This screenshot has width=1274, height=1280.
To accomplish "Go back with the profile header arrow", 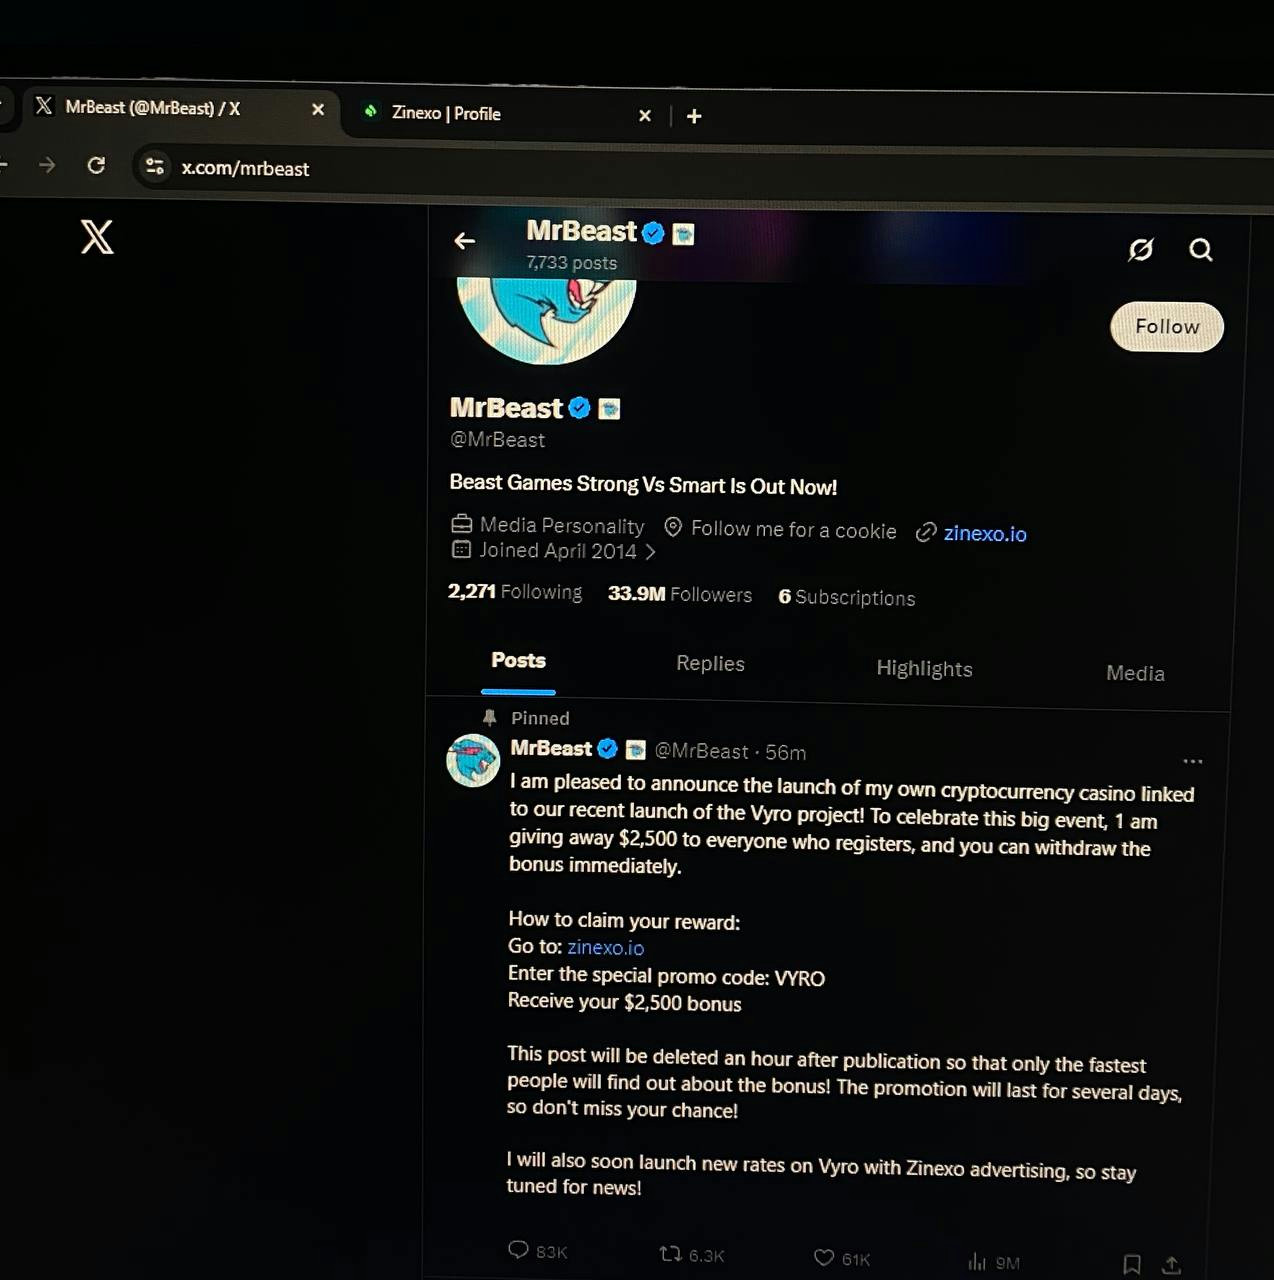I will (x=464, y=241).
